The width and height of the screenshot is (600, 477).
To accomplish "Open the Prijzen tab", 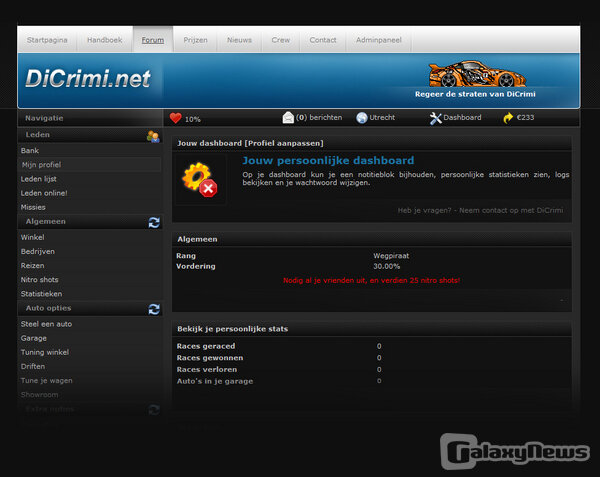I will tap(195, 40).
